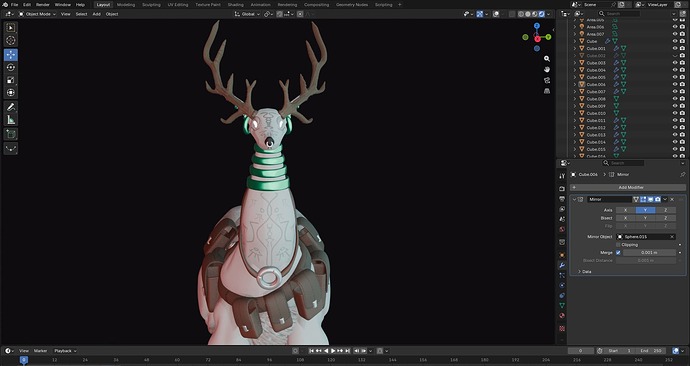Open the Texture properties tab
Image resolution: width=690 pixels, height=366 pixels.
tap(562, 328)
